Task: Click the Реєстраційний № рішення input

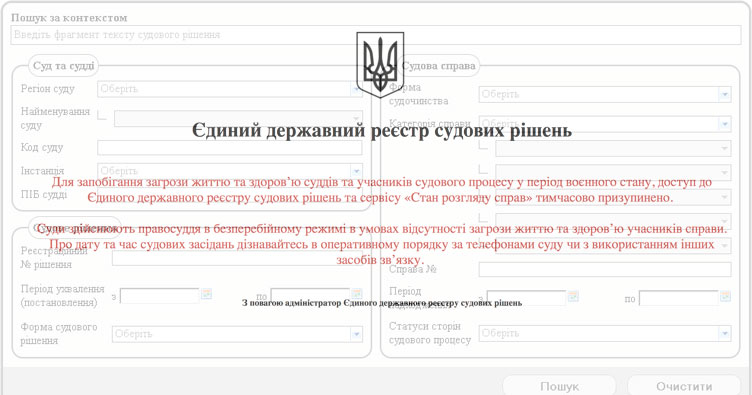Action: 237,258
